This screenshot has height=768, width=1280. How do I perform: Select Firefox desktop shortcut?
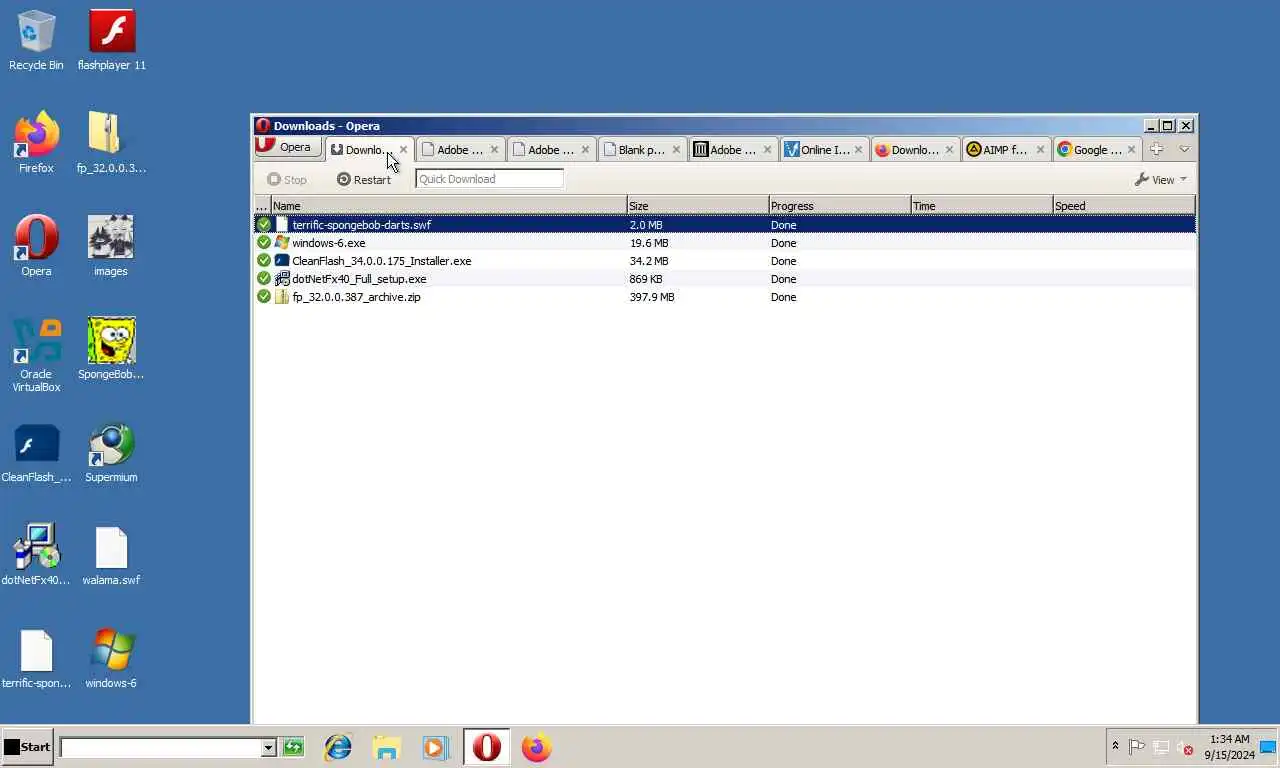click(36, 143)
